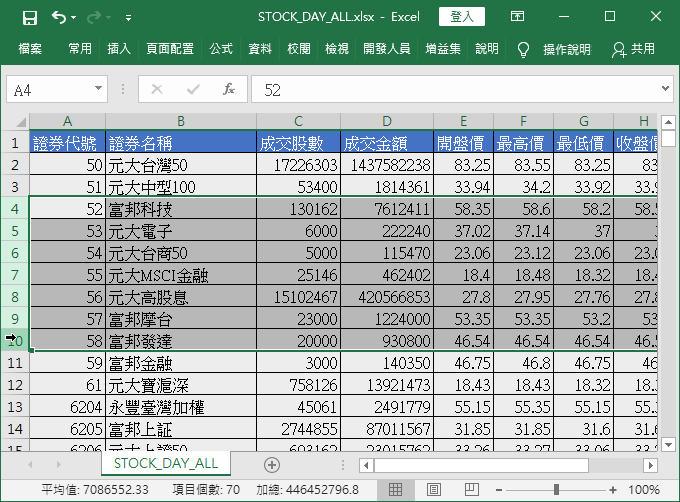Select column D header

point(387,121)
